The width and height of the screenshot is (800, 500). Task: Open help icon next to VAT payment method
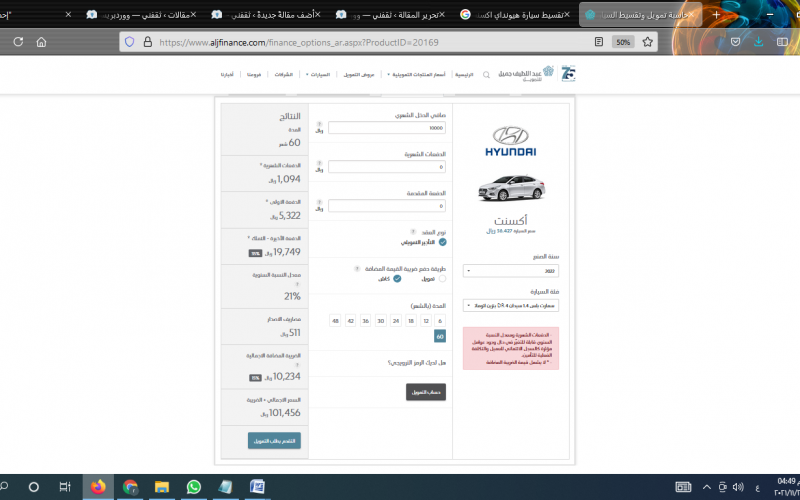pyautogui.click(x=357, y=268)
